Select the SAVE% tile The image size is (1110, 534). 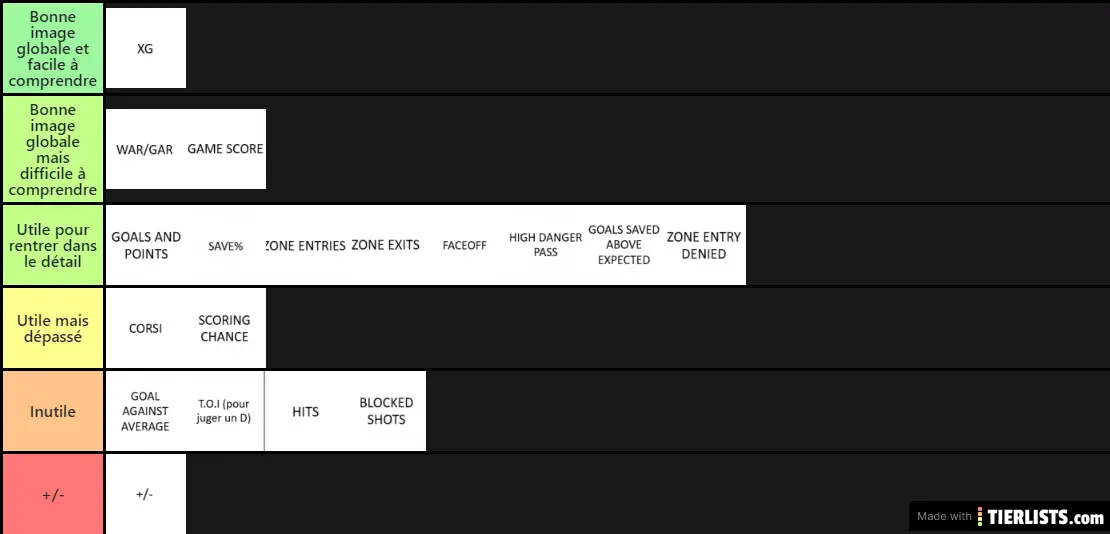coord(226,245)
